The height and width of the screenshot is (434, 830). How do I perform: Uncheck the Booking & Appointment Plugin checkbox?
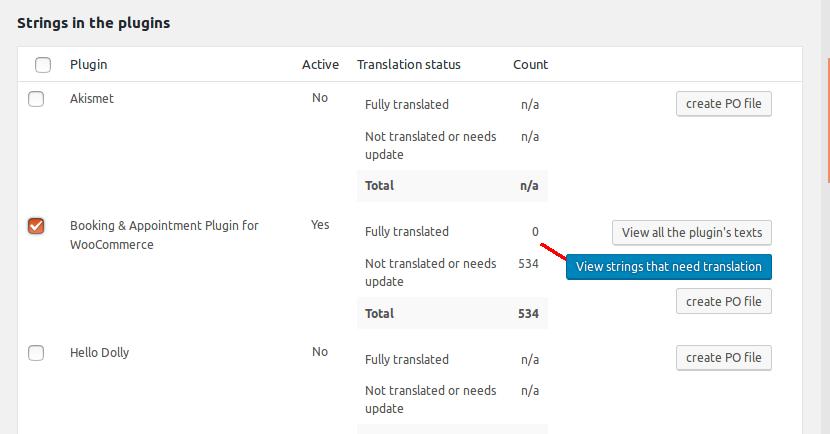point(36,226)
